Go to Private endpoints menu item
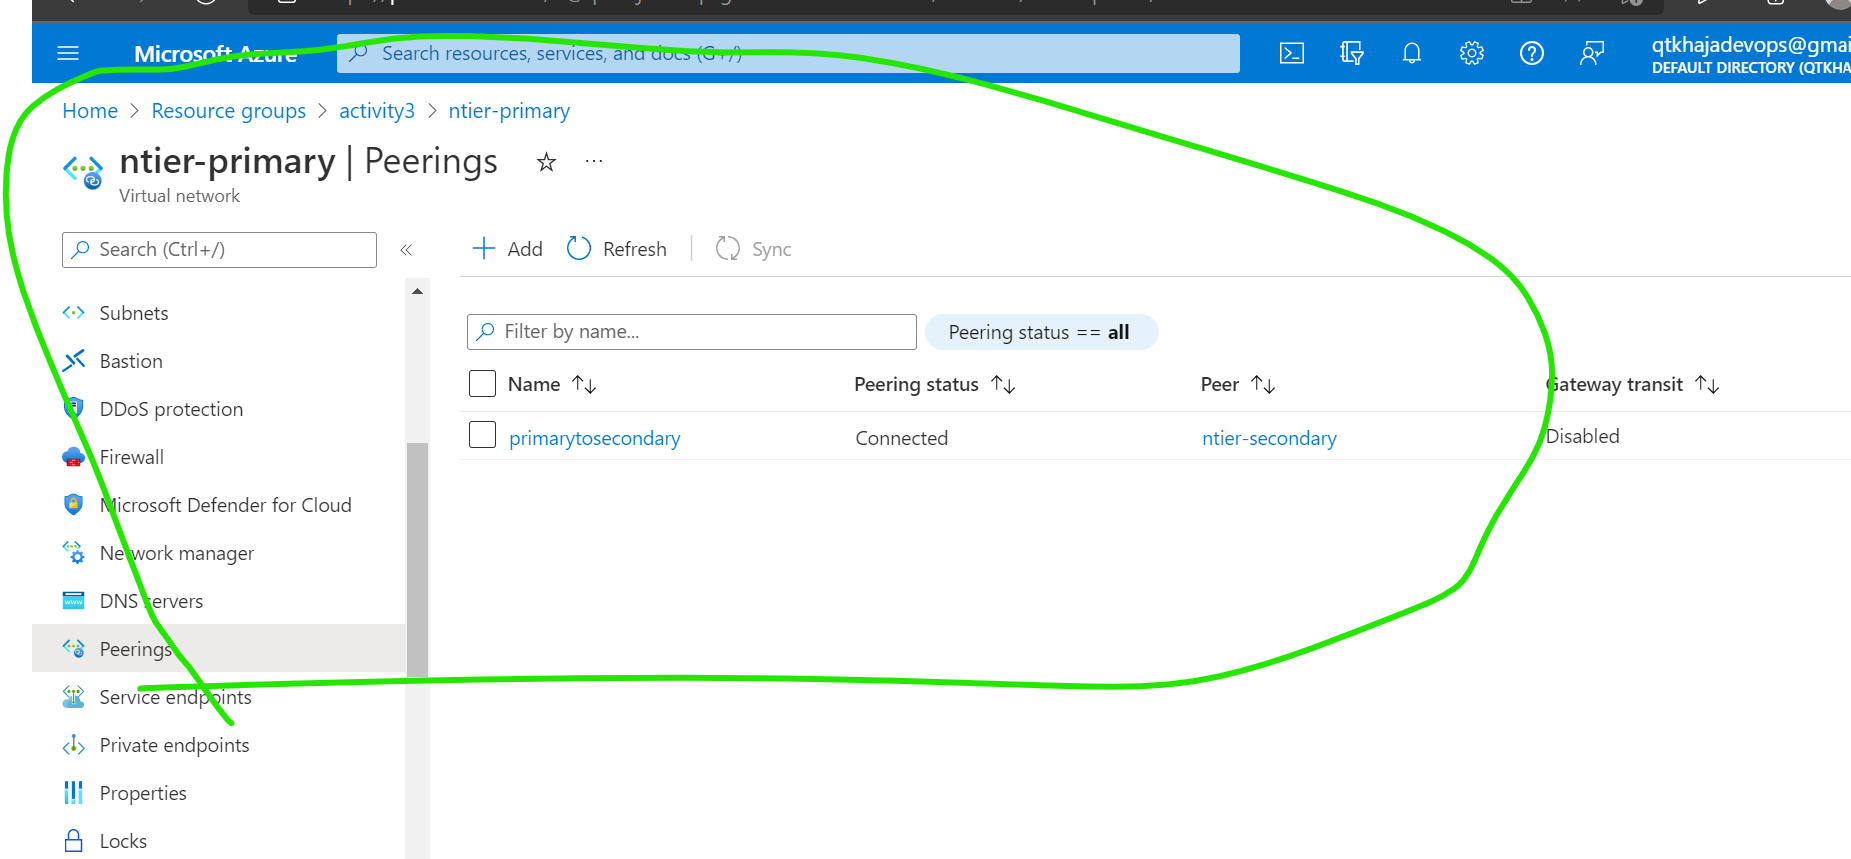This screenshot has height=859, width=1851. coord(174,745)
